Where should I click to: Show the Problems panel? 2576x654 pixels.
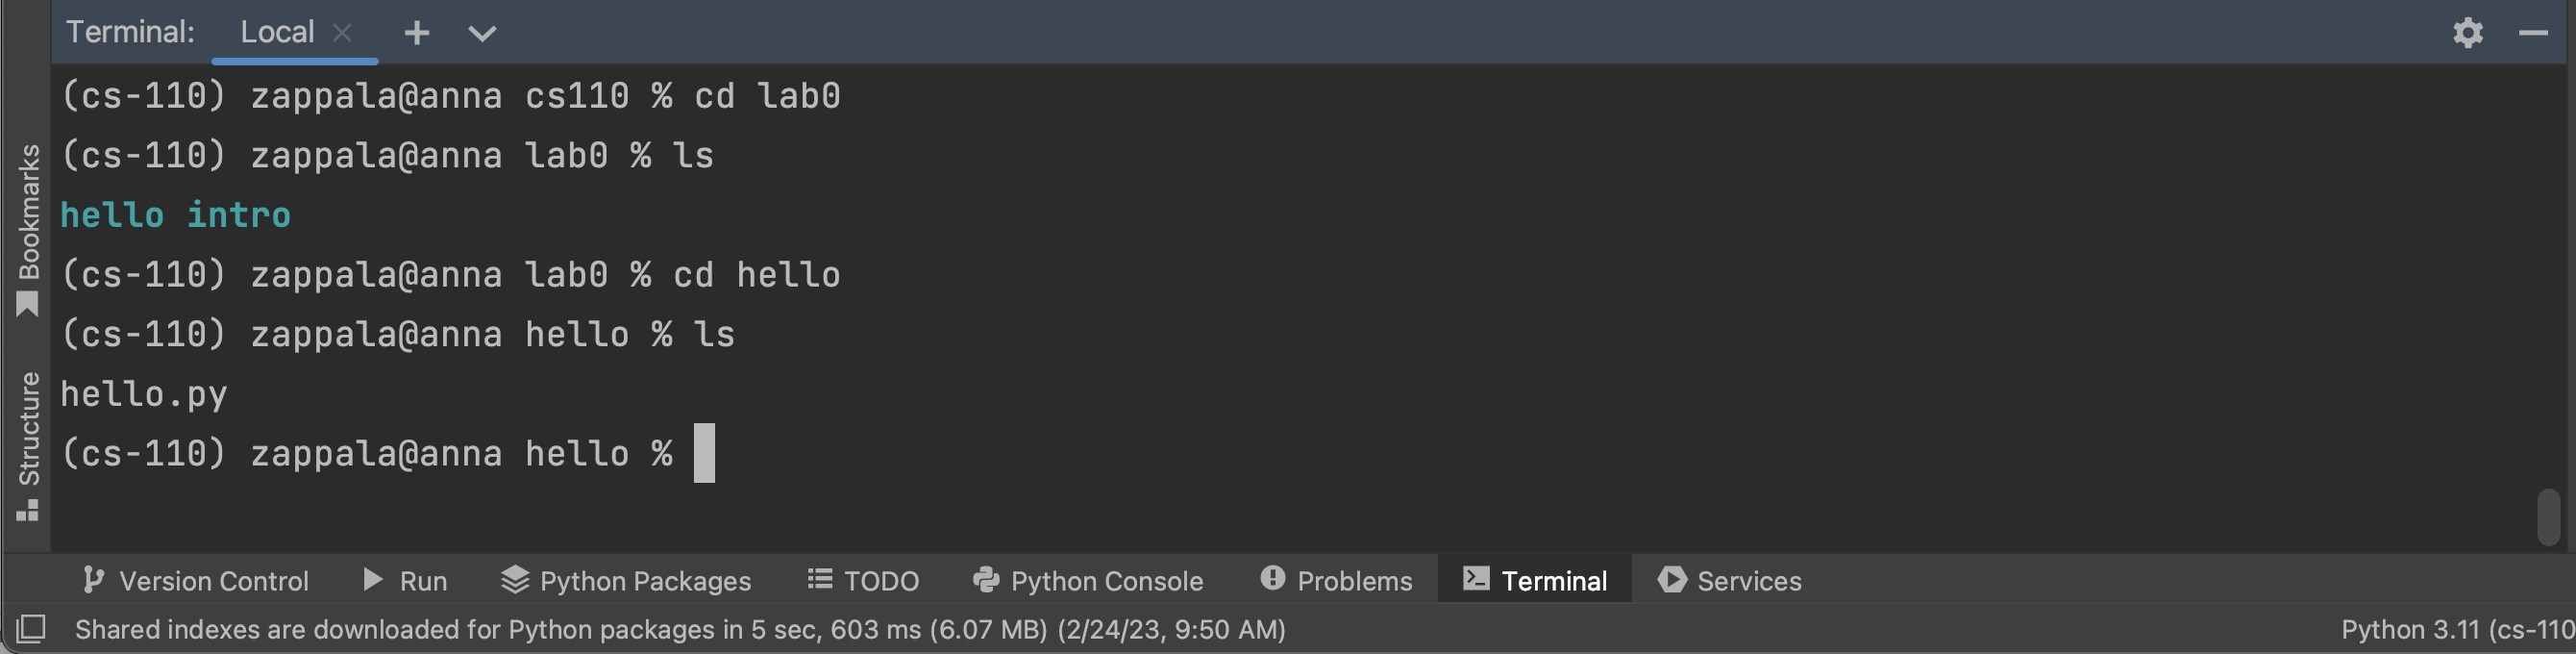pyautogui.click(x=1337, y=581)
